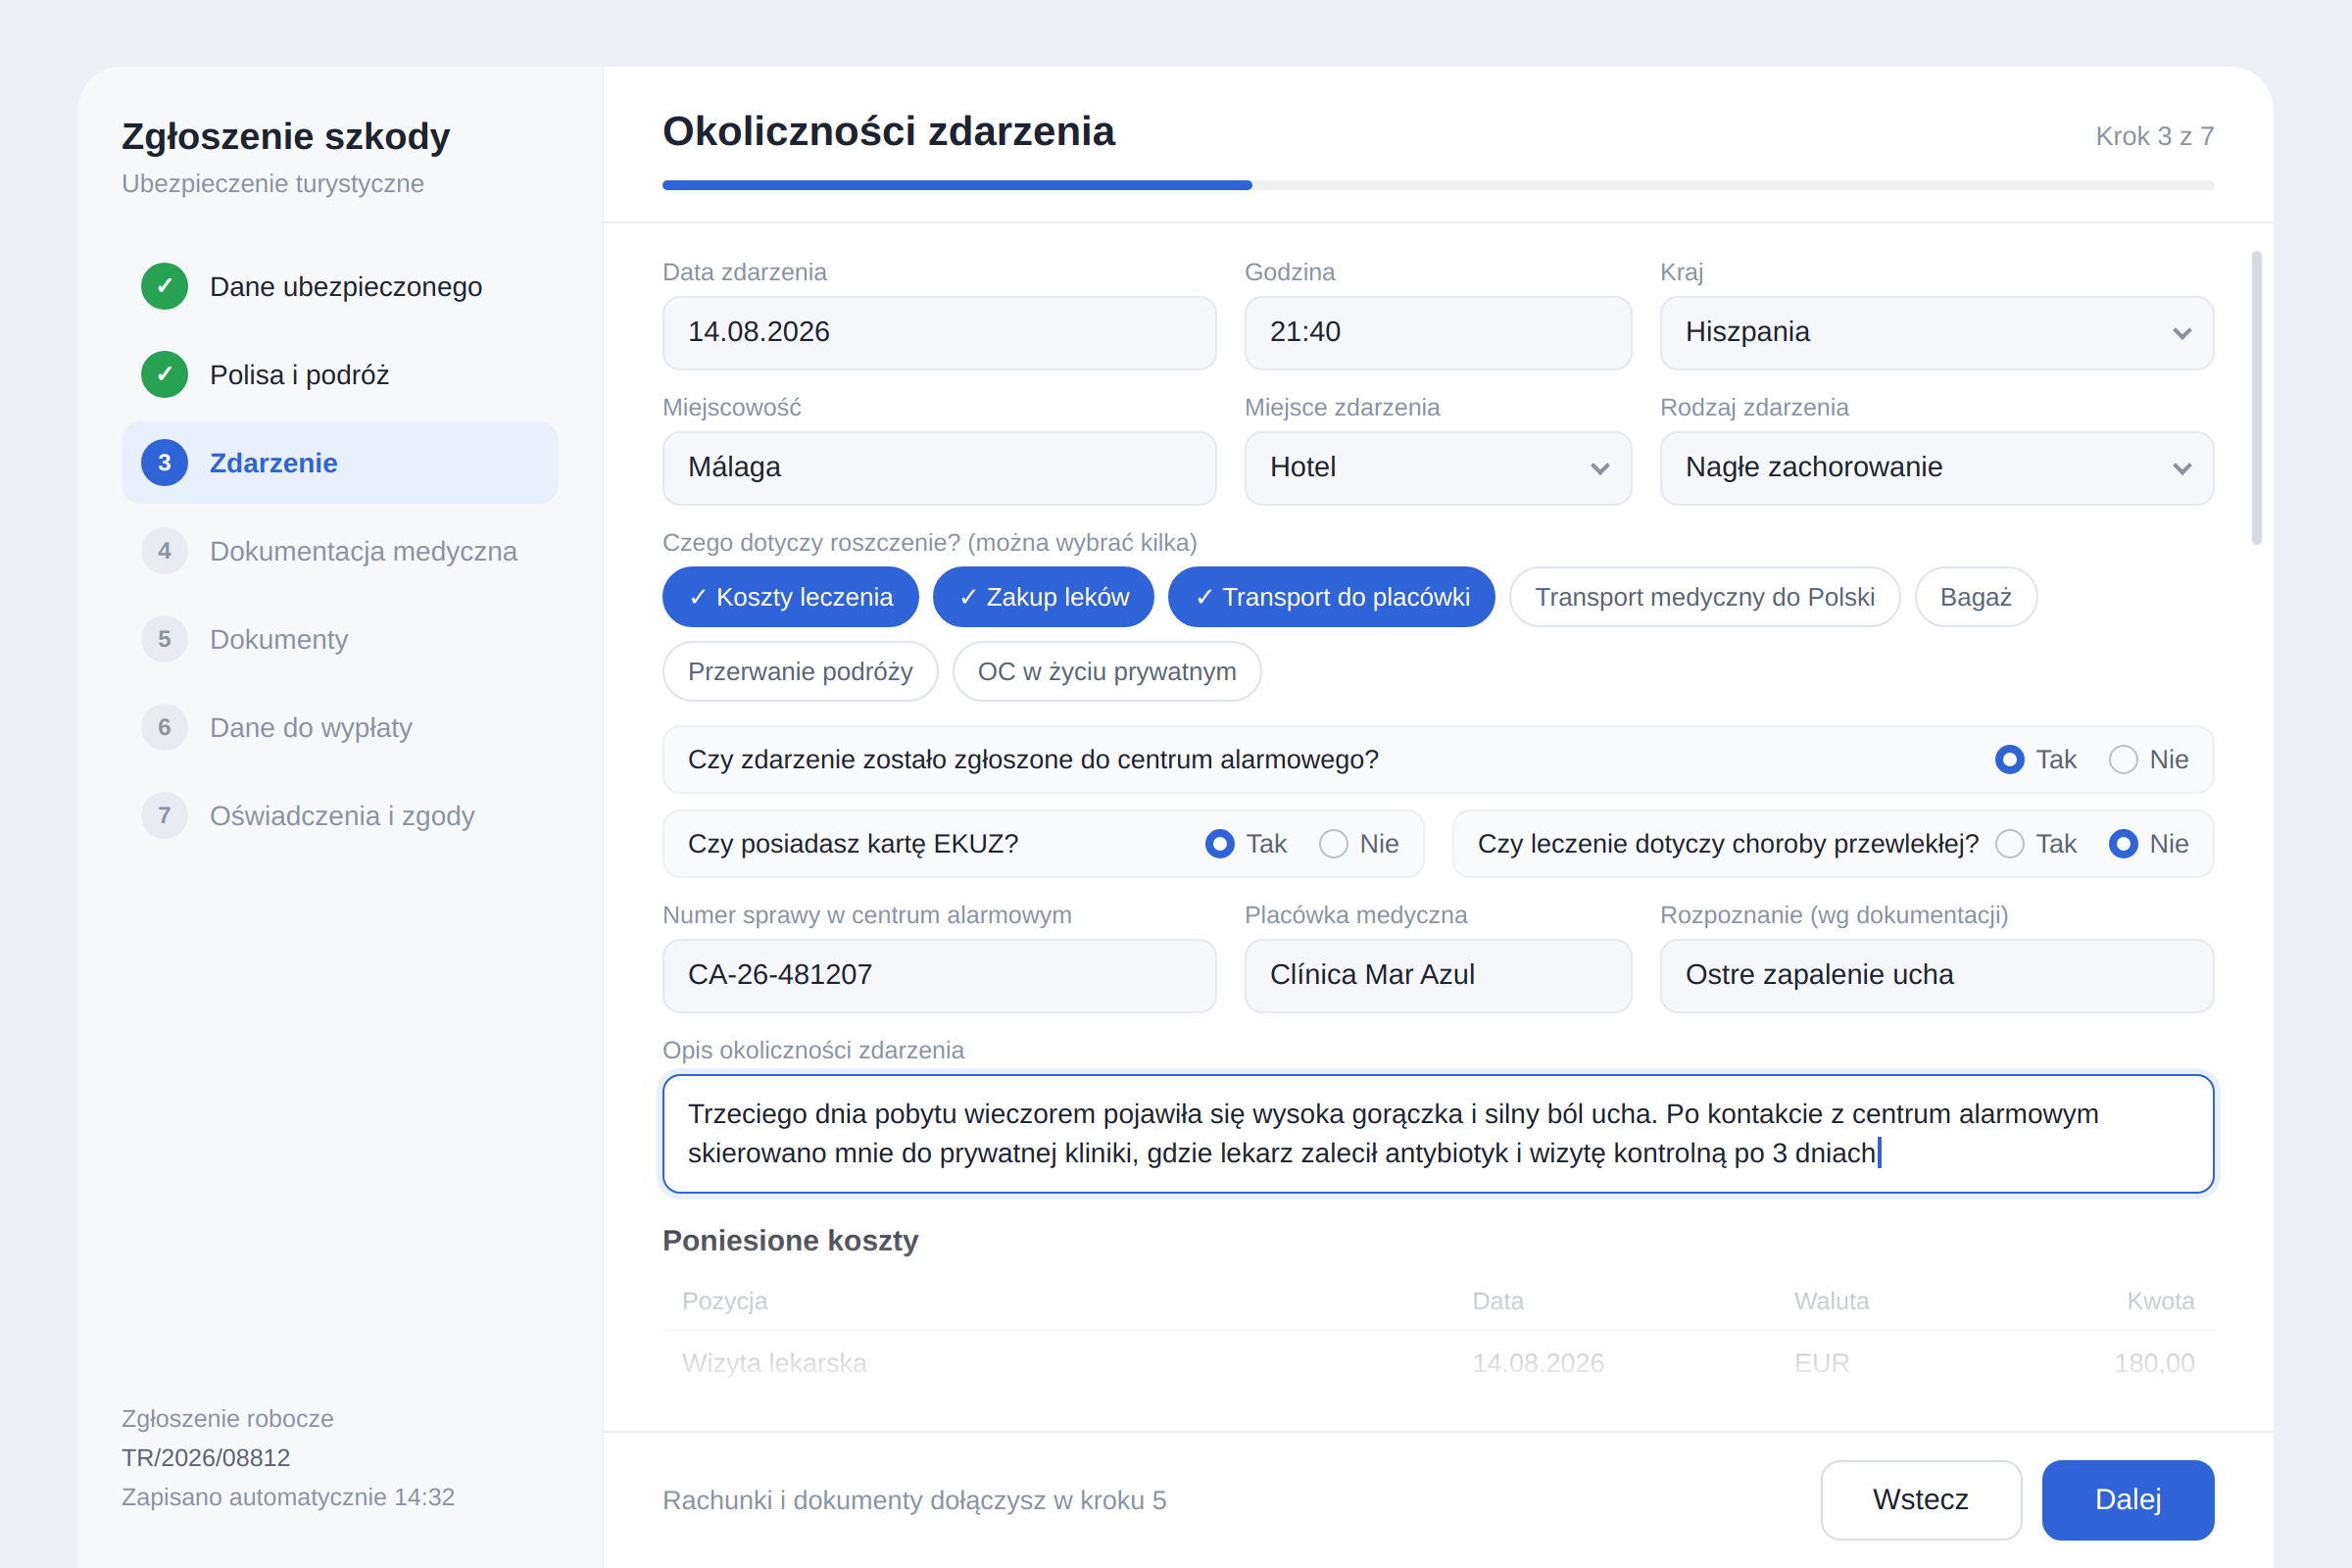
Task: Click the step progress bar at top
Action: click(1438, 185)
